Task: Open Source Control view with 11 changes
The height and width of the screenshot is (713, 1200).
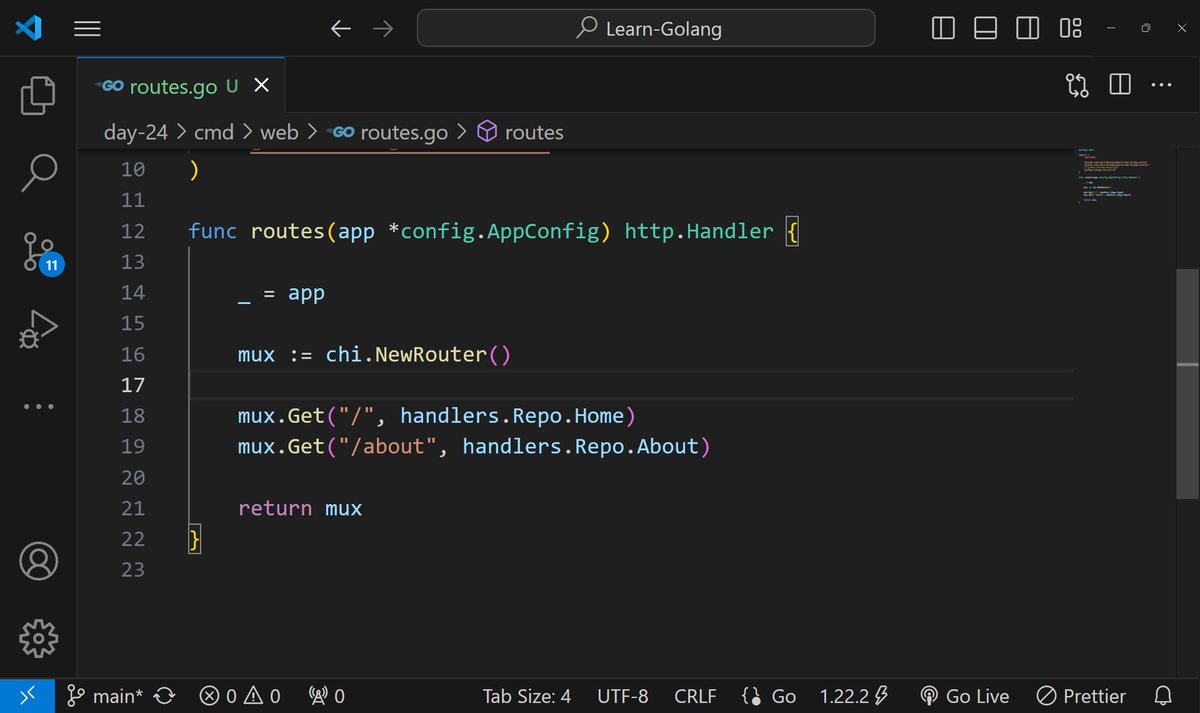Action: (x=41, y=252)
